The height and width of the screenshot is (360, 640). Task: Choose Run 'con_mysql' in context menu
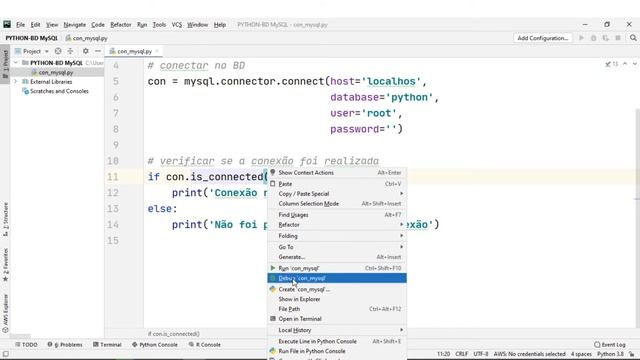(337, 268)
